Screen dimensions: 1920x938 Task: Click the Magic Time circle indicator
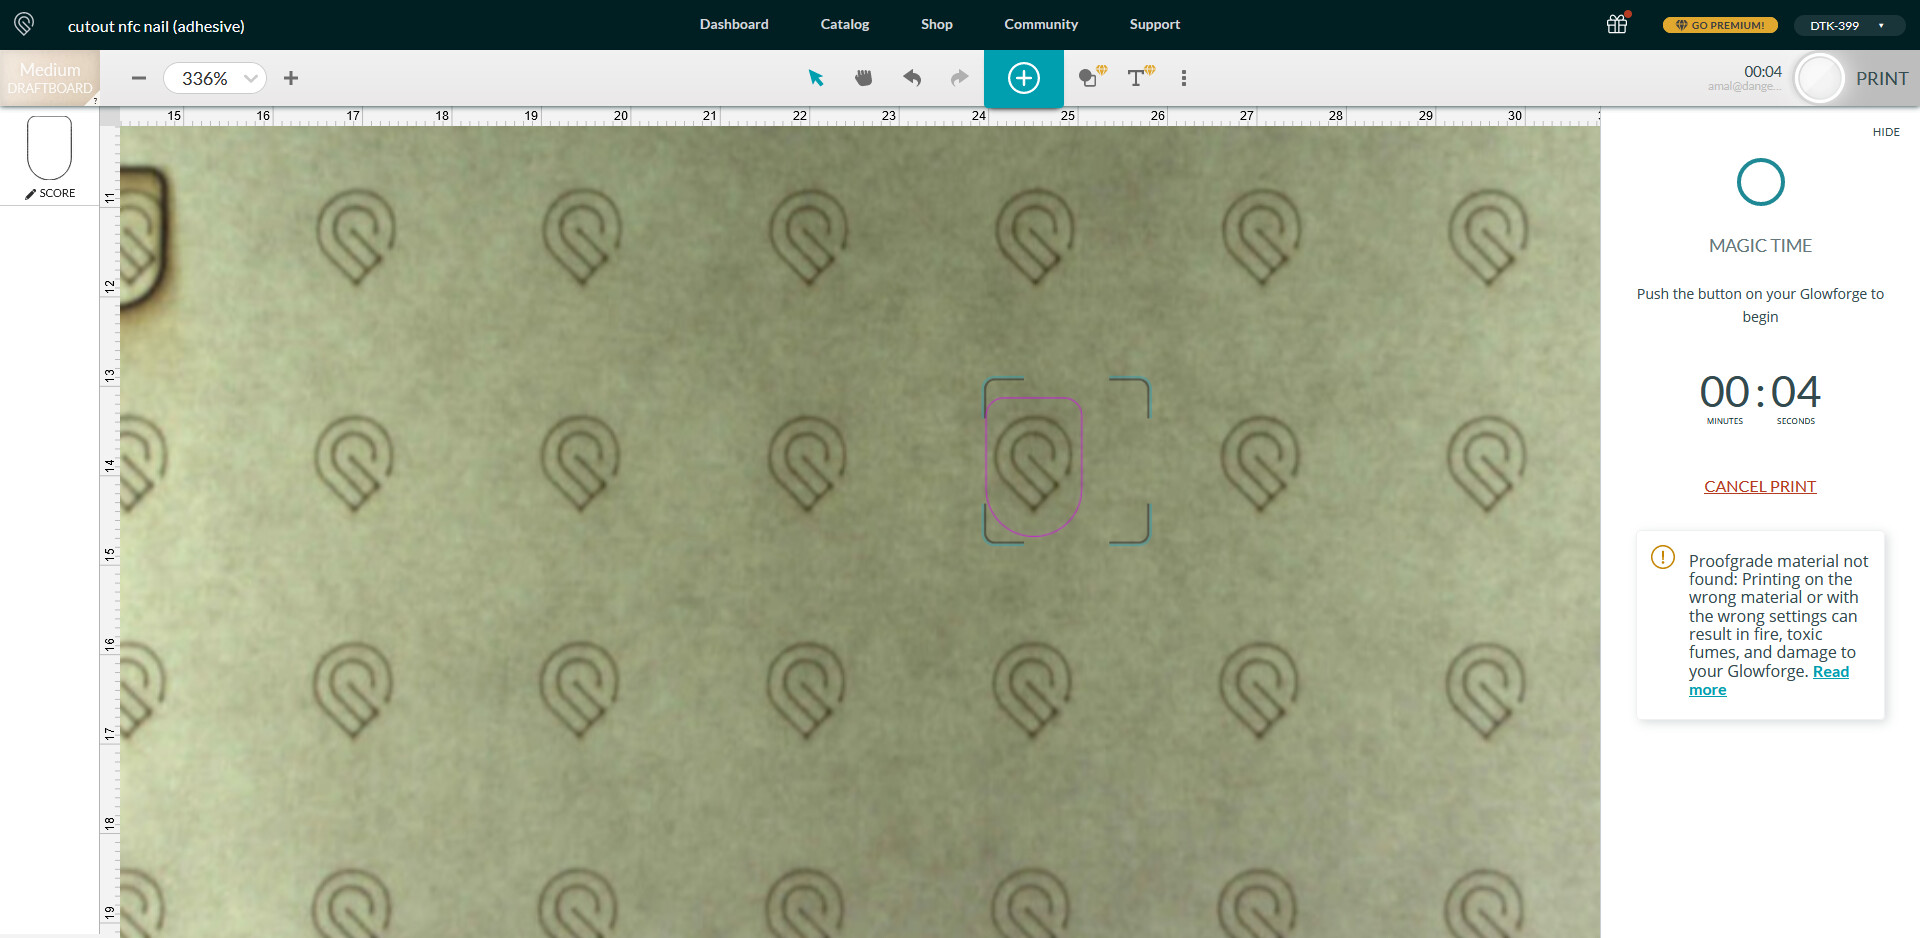pos(1761,182)
